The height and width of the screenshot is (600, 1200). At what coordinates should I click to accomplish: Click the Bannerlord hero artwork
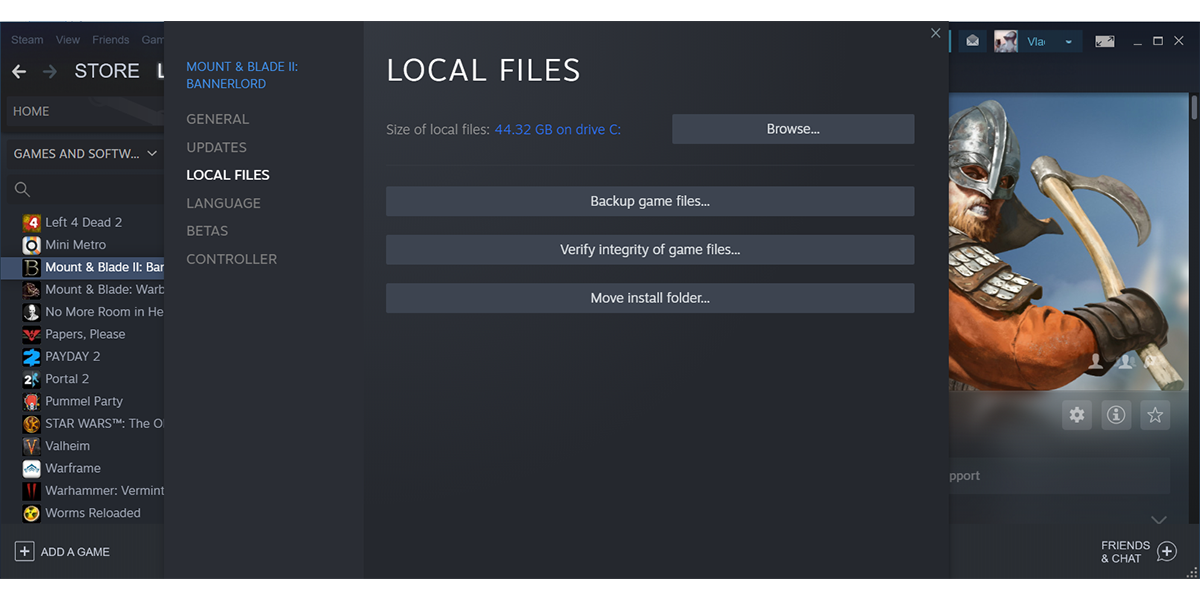tap(1068, 241)
